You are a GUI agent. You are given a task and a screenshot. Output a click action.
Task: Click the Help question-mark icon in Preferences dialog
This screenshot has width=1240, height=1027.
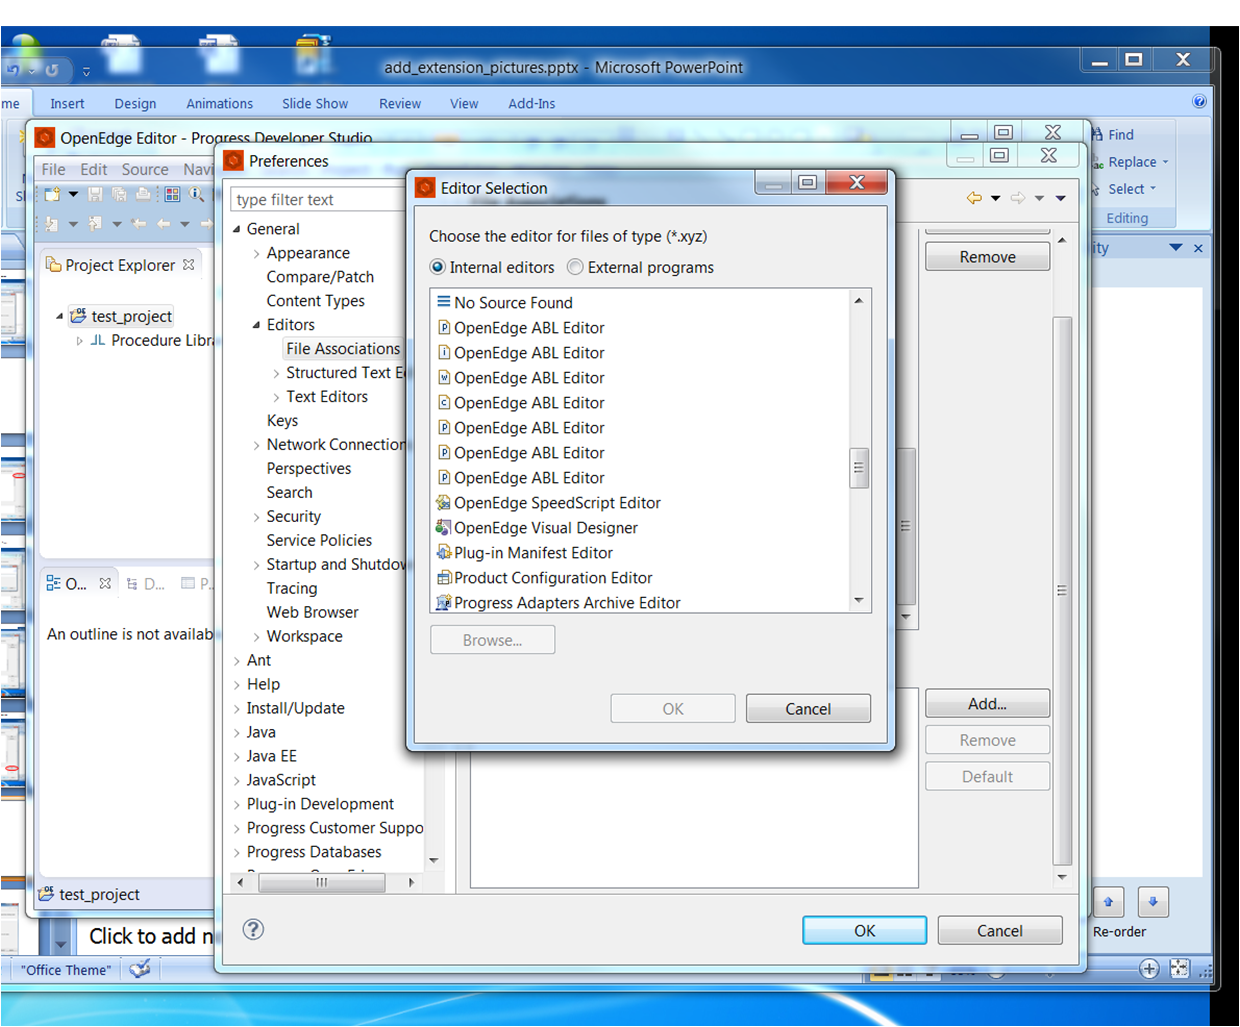(x=253, y=930)
